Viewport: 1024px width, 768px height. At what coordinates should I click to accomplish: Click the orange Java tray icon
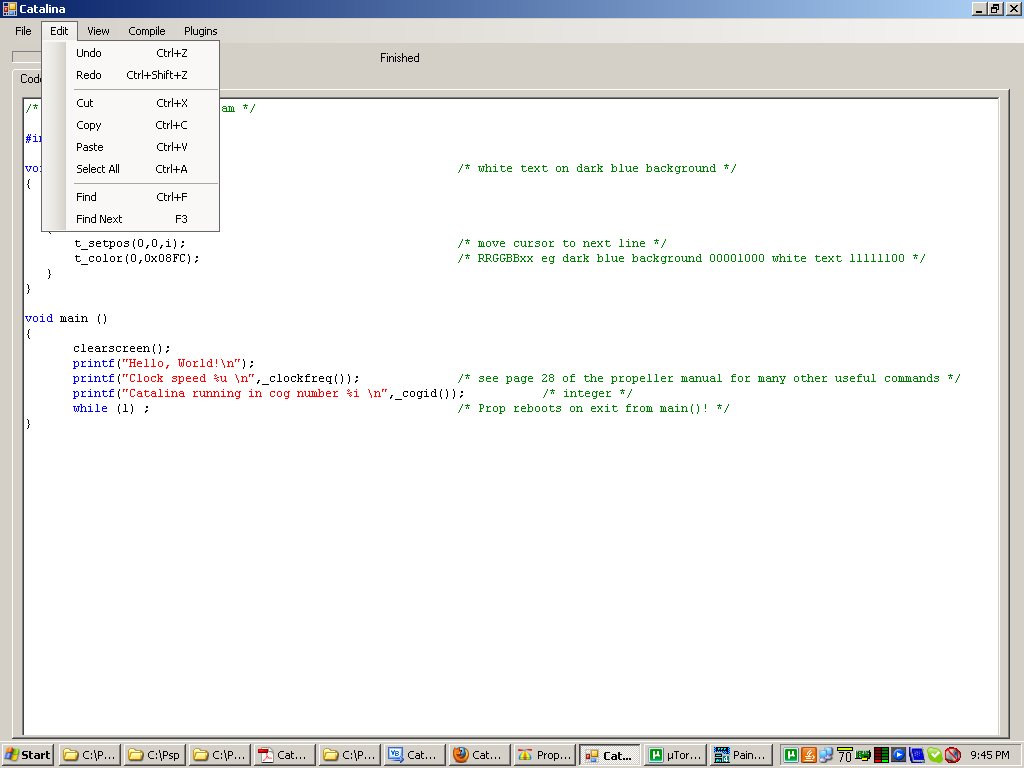tap(808, 755)
